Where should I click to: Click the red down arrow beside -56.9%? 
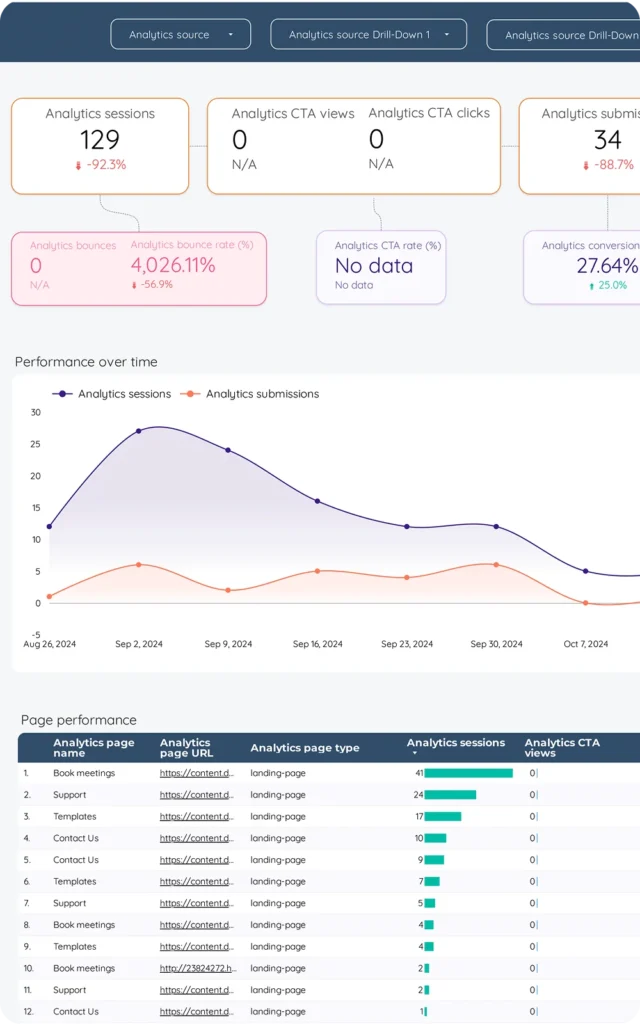click(x=134, y=285)
